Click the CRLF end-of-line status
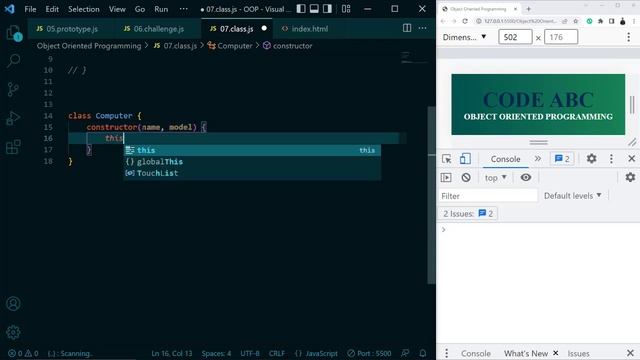 277,353
